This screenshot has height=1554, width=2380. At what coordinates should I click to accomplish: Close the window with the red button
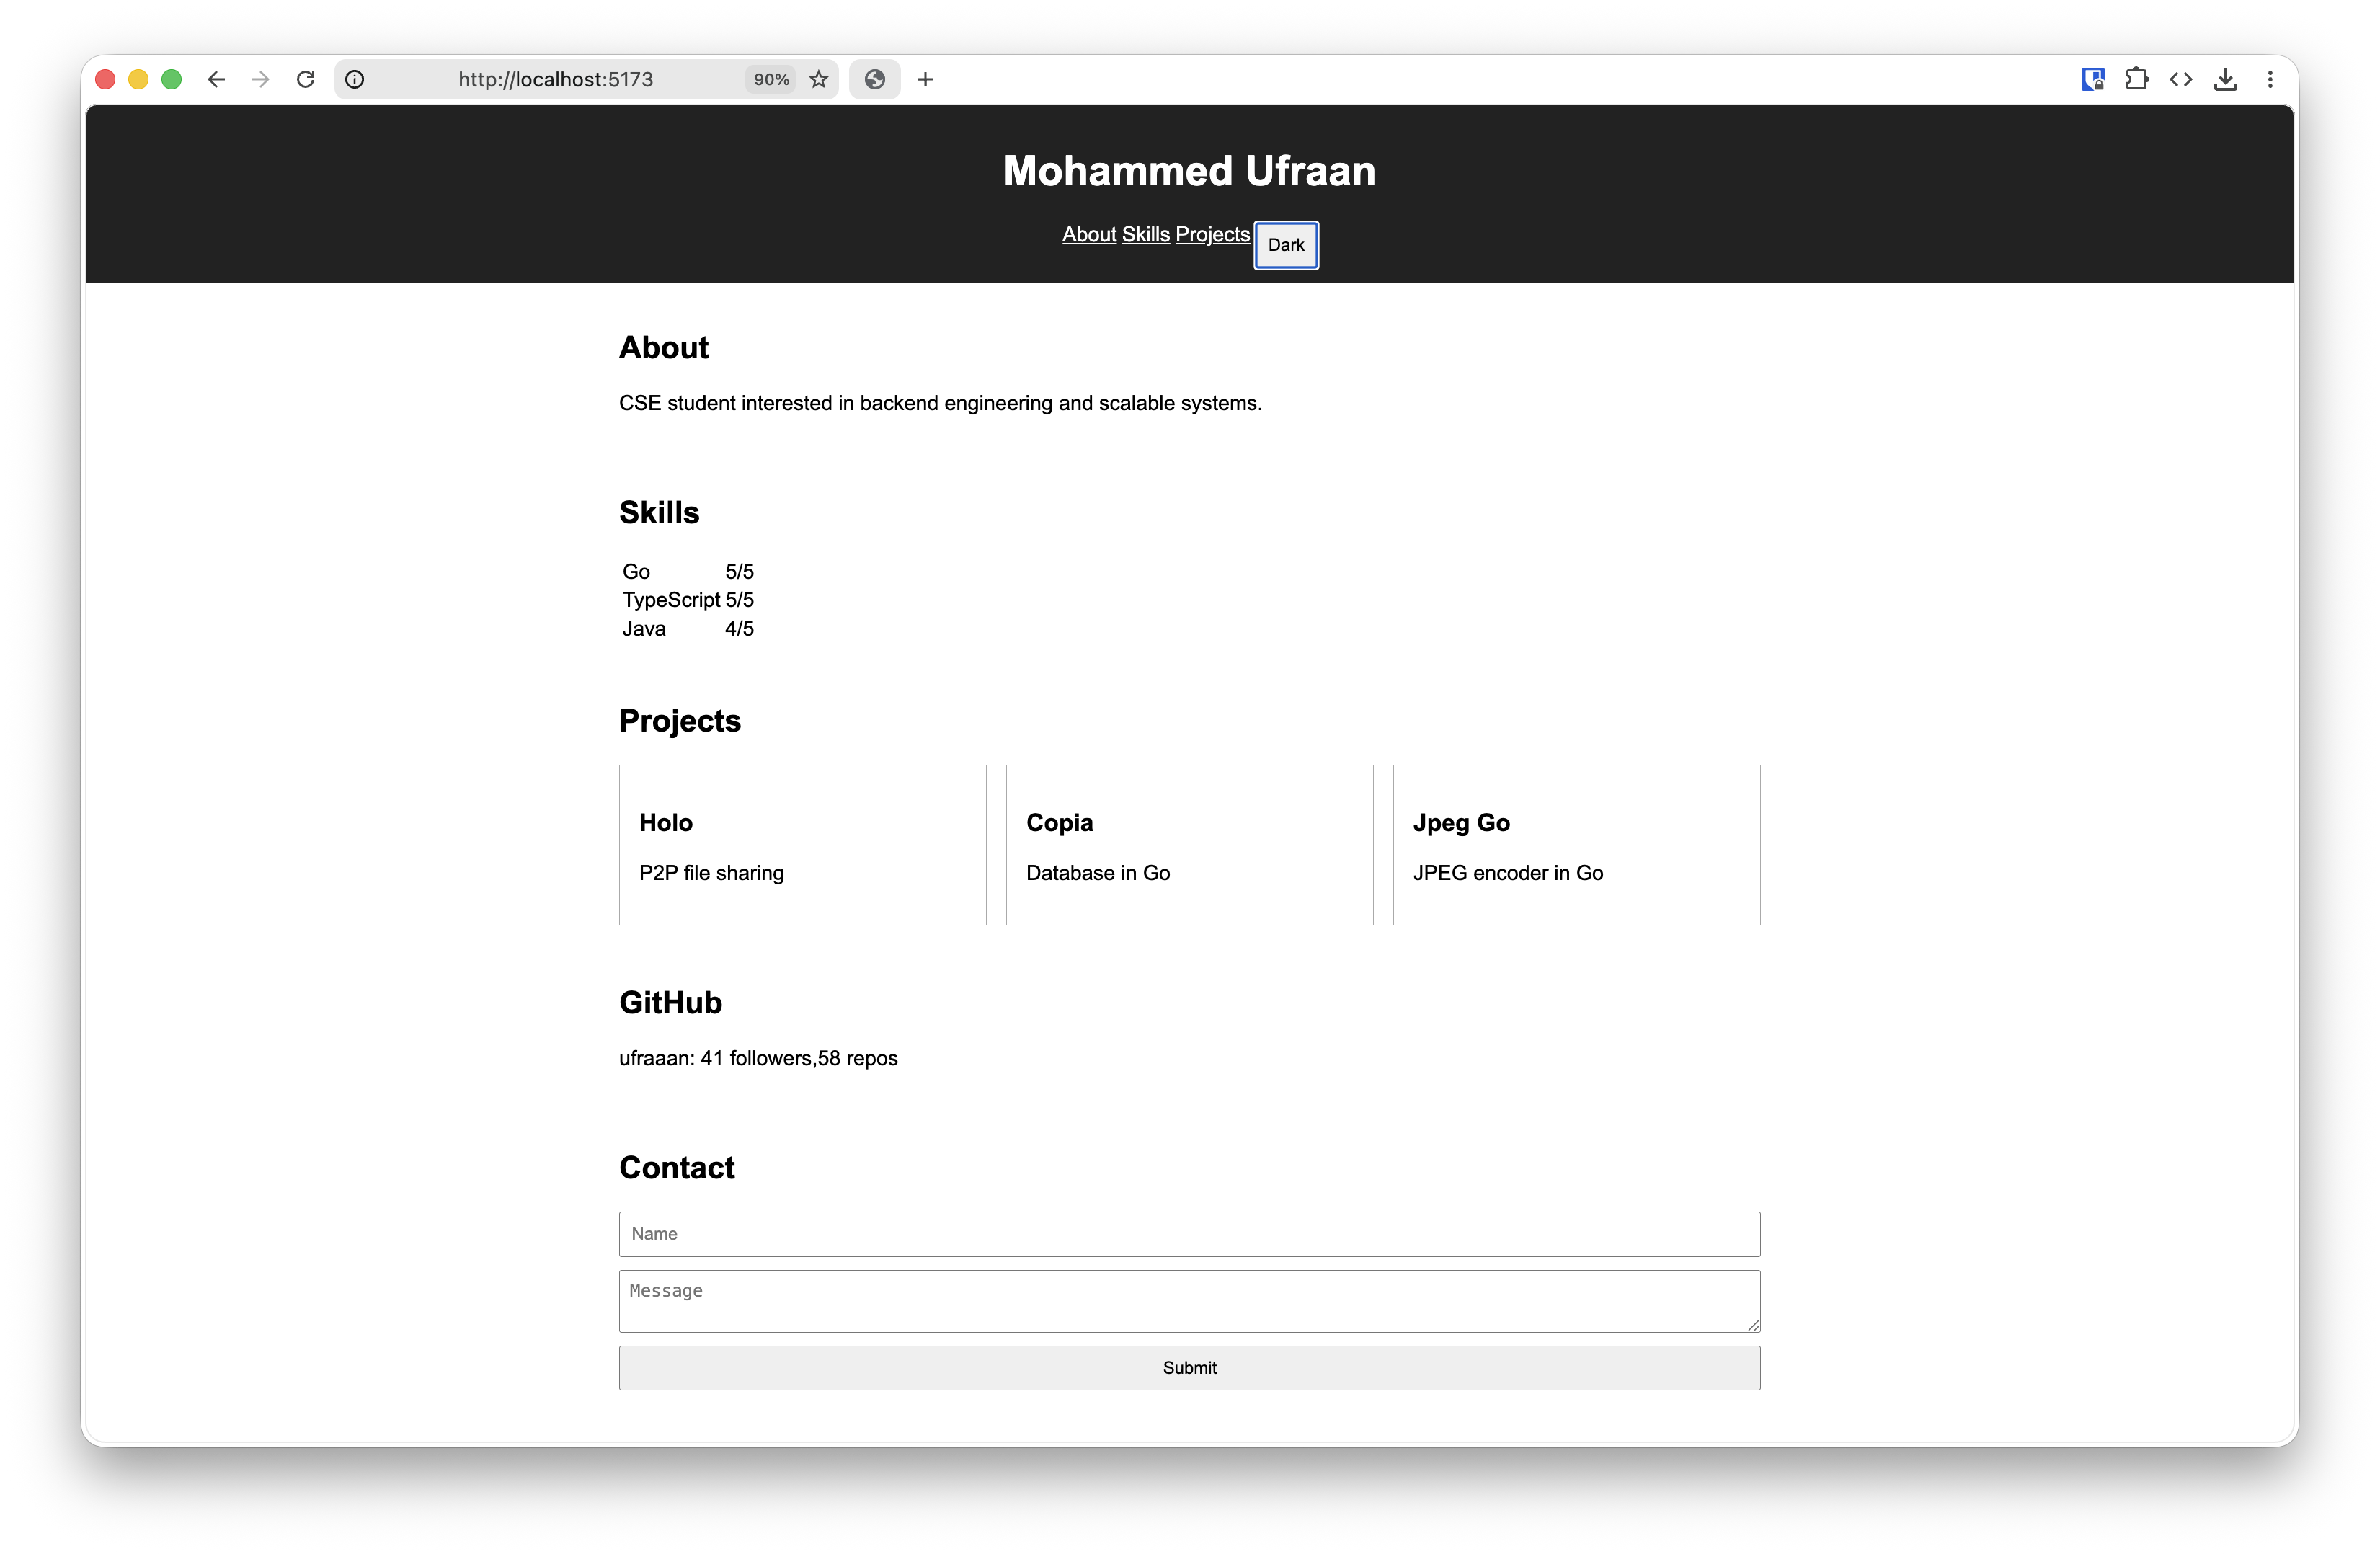coord(105,79)
